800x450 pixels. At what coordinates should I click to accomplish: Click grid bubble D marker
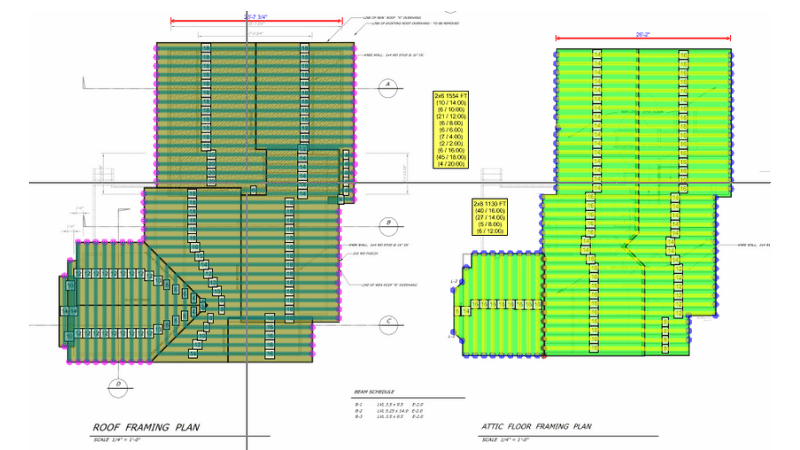pos(117,383)
